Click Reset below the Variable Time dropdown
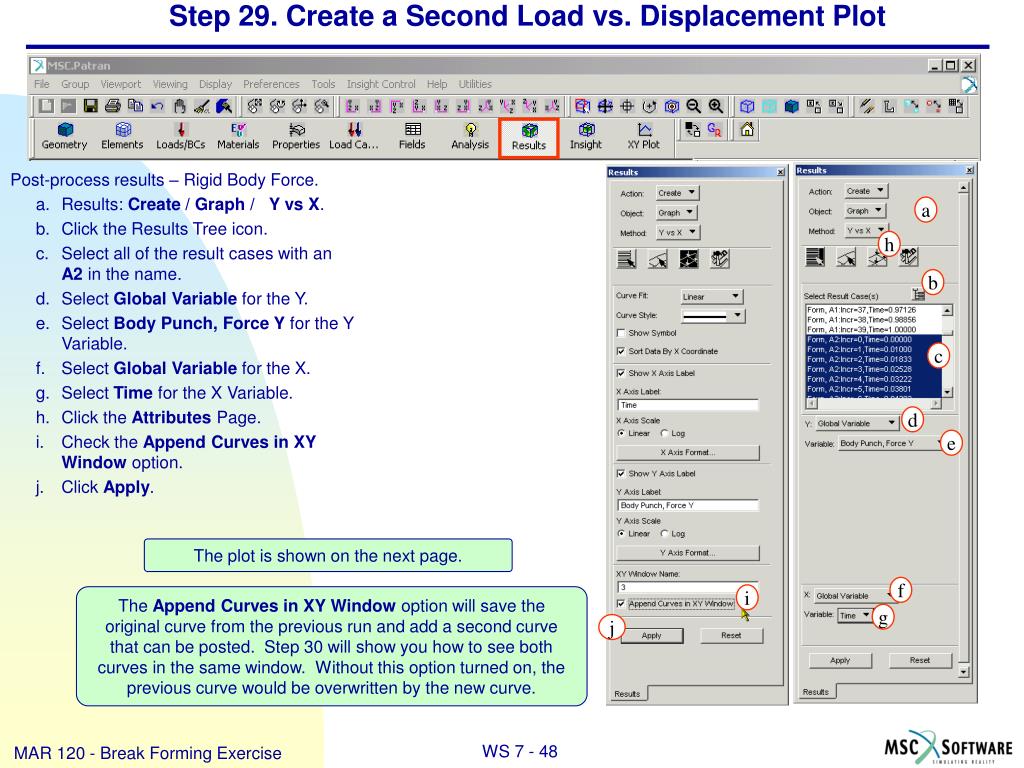Image resolution: width=1024 pixels, height=768 pixels. [920, 660]
